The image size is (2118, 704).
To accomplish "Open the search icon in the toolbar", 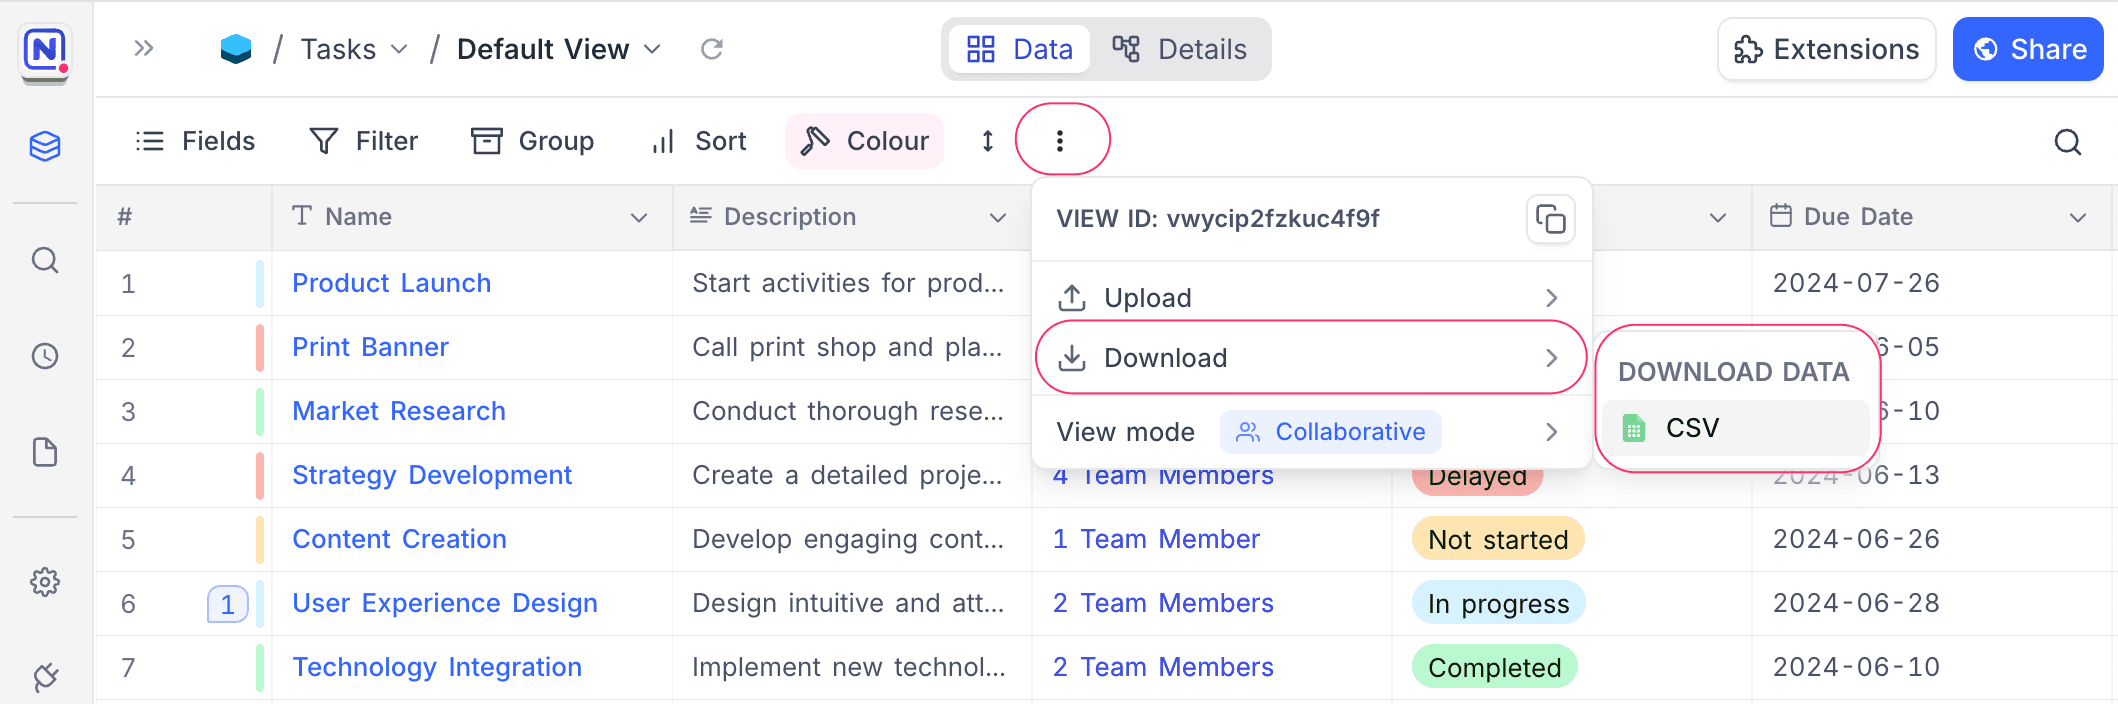I will point(2067,142).
